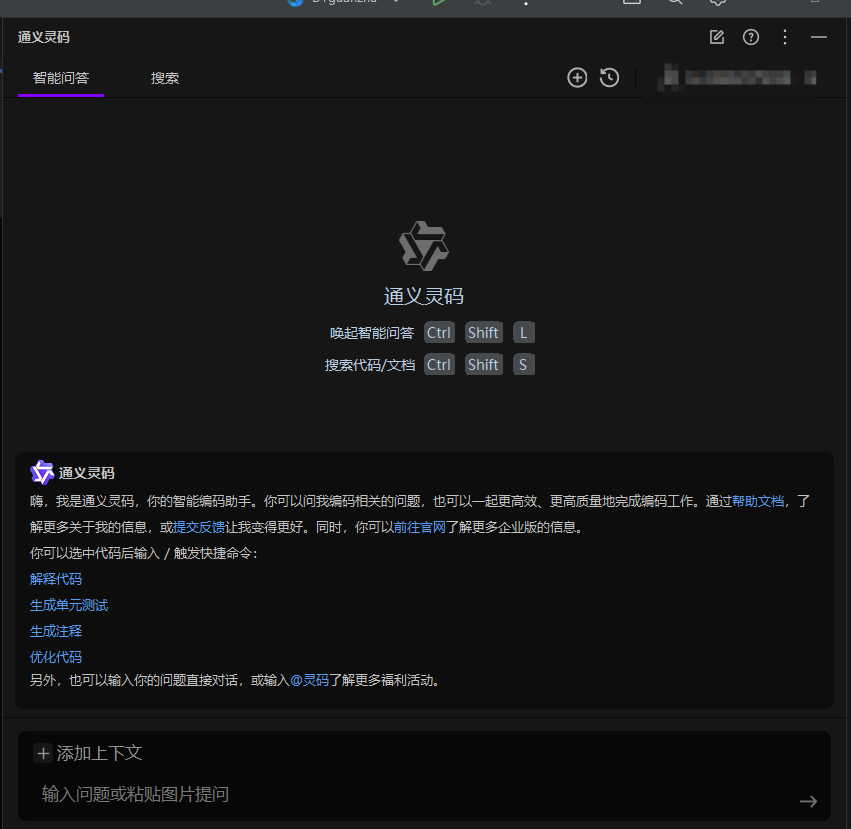The width and height of the screenshot is (851, 829).
Task: Click the edit/compose icon in the Tongyi Lingma title bar
Action: [717, 37]
